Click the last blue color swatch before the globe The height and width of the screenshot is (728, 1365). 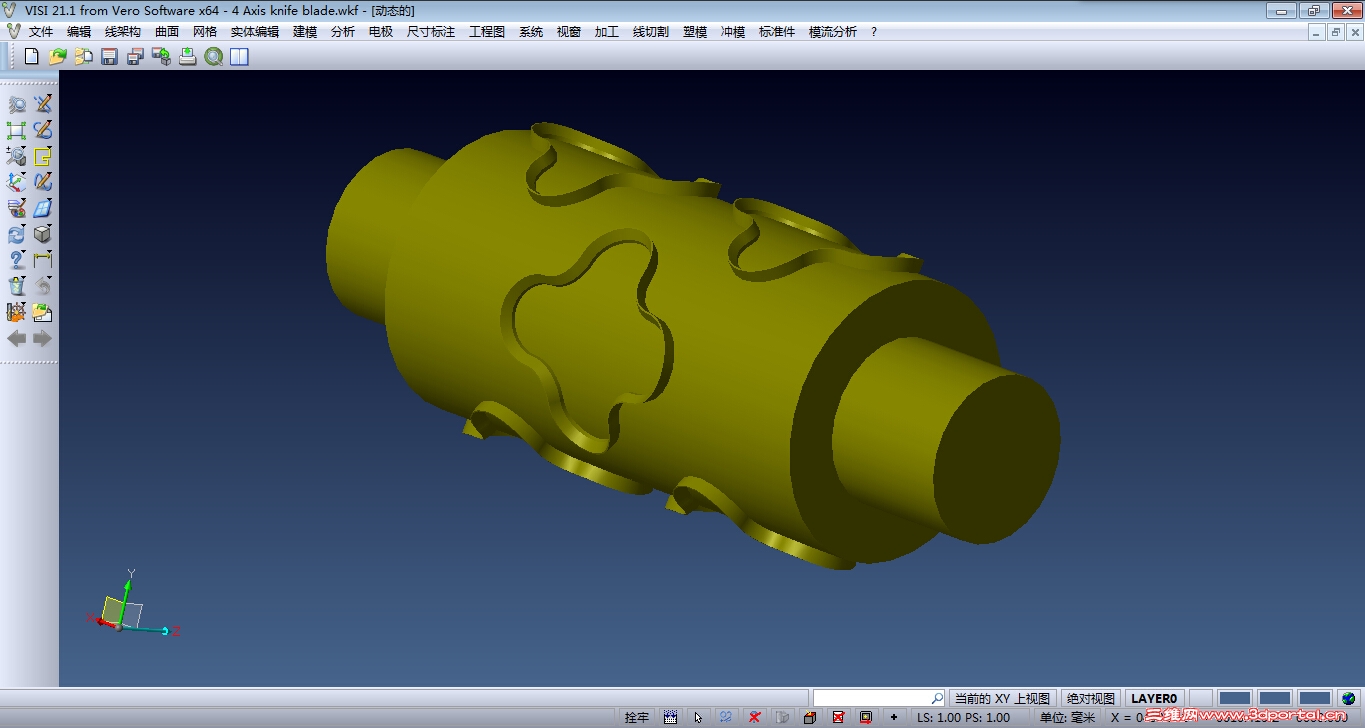coord(1315,698)
